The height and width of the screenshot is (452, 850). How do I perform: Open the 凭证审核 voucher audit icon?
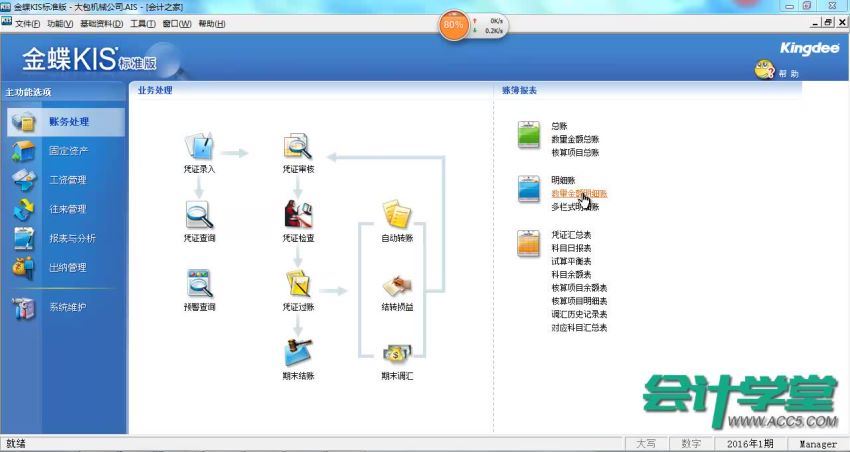[298, 147]
